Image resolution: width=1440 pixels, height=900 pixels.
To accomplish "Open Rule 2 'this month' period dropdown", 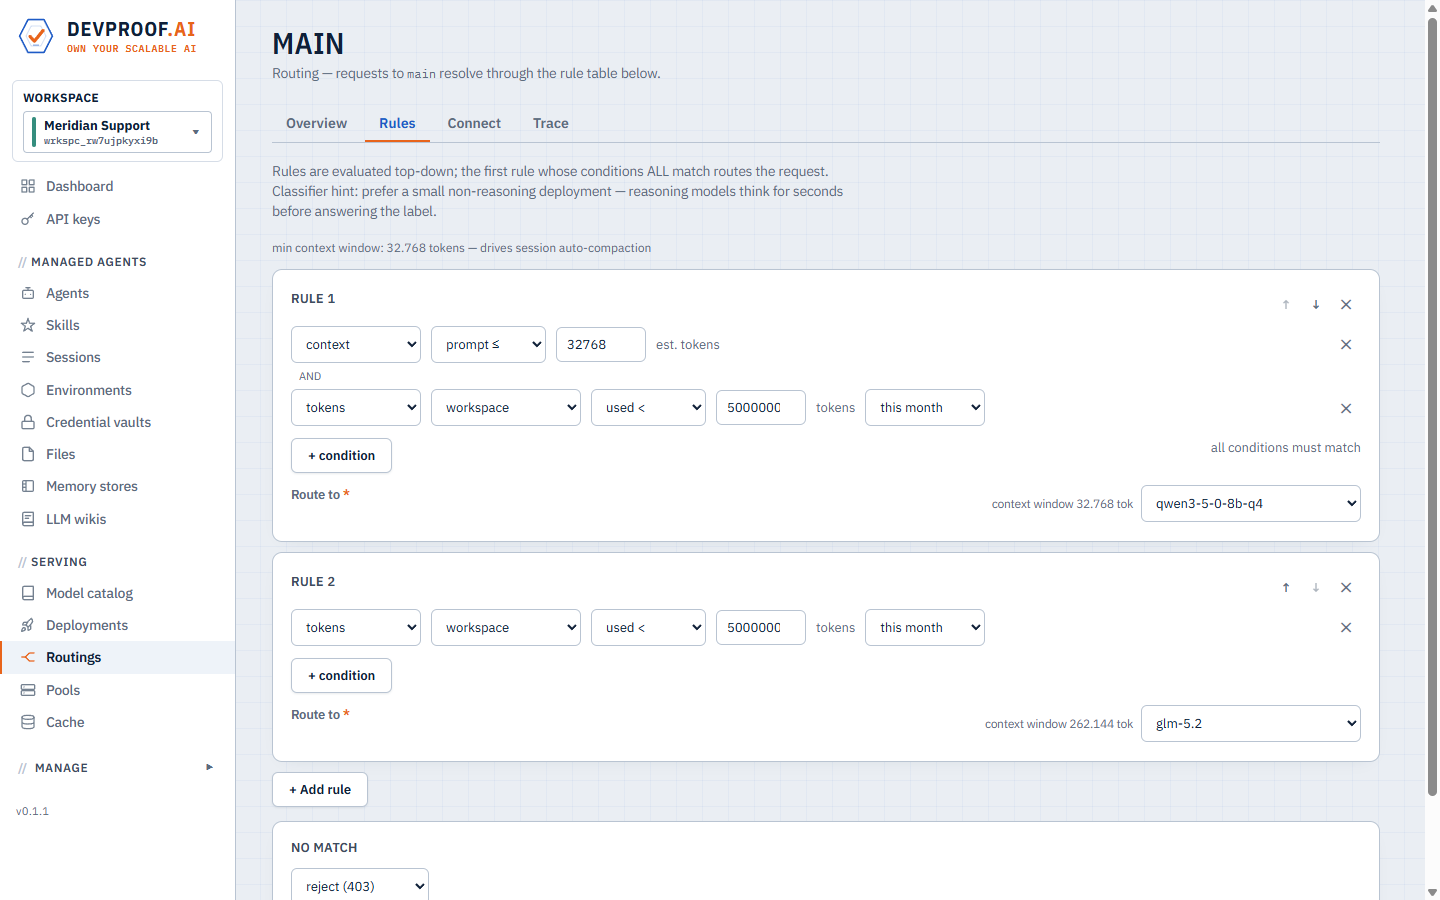I will point(925,627).
